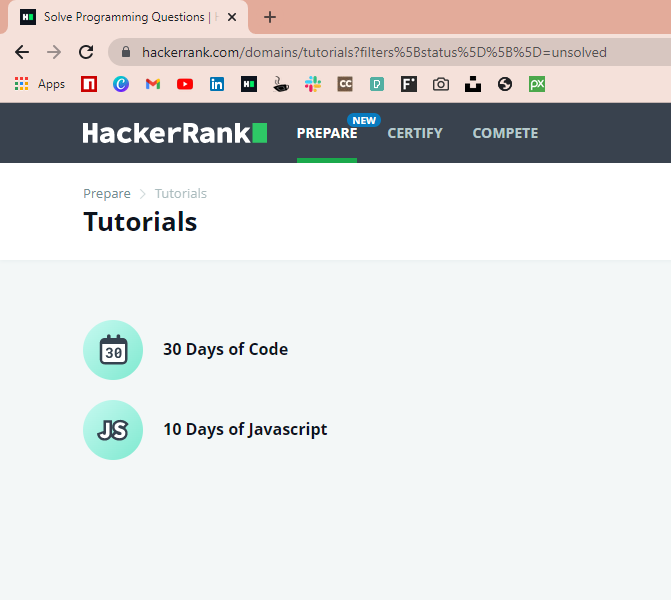The height and width of the screenshot is (600, 671).
Task: Open the black F bookmark icon
Action: (409, 84)
